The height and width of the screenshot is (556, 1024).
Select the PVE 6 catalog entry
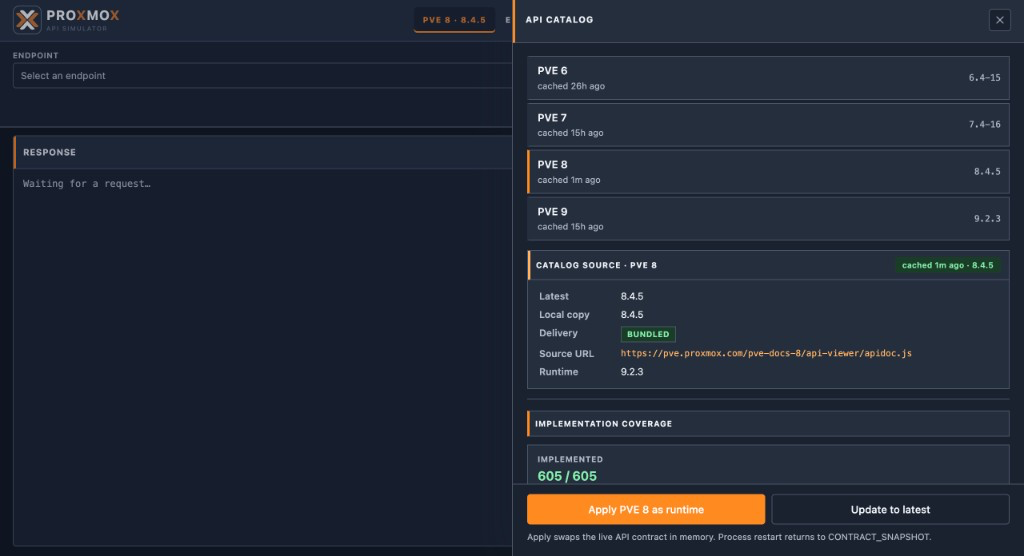coord(768,78)
